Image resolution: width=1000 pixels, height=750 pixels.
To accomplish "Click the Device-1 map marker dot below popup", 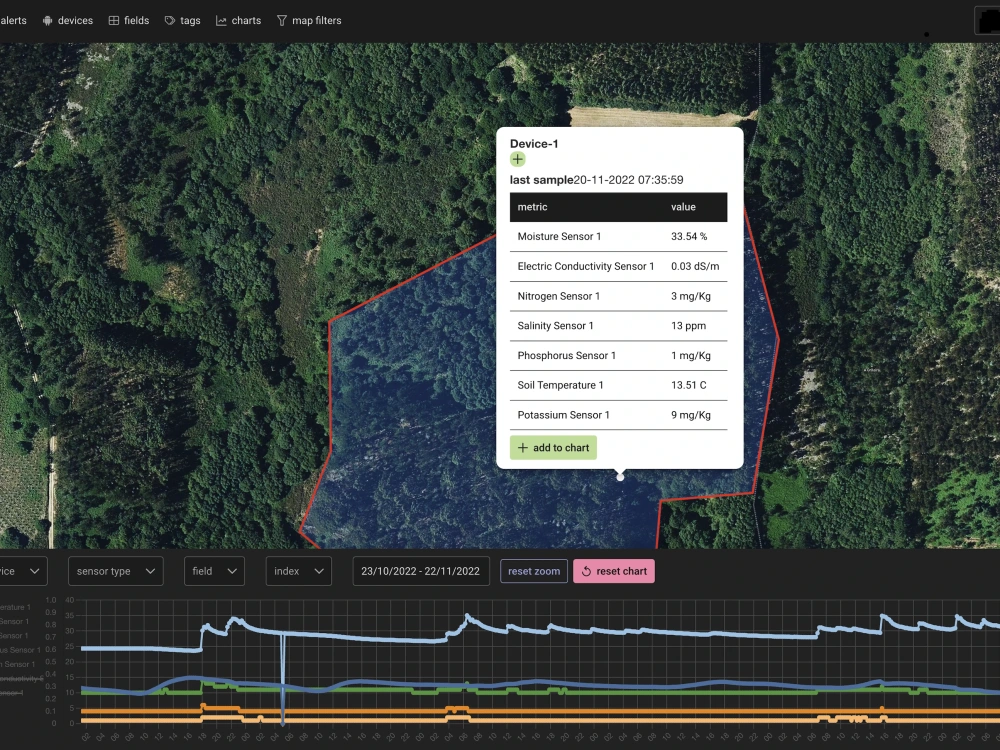I will pyautogui.click(x=620, y=477).
